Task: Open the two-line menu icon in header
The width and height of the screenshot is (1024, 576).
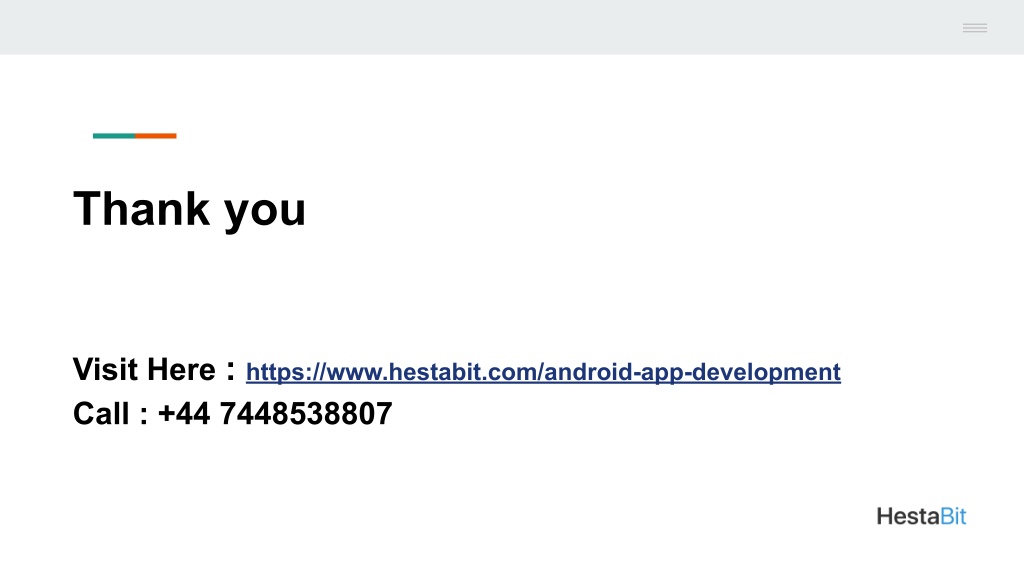Action: 974,28
